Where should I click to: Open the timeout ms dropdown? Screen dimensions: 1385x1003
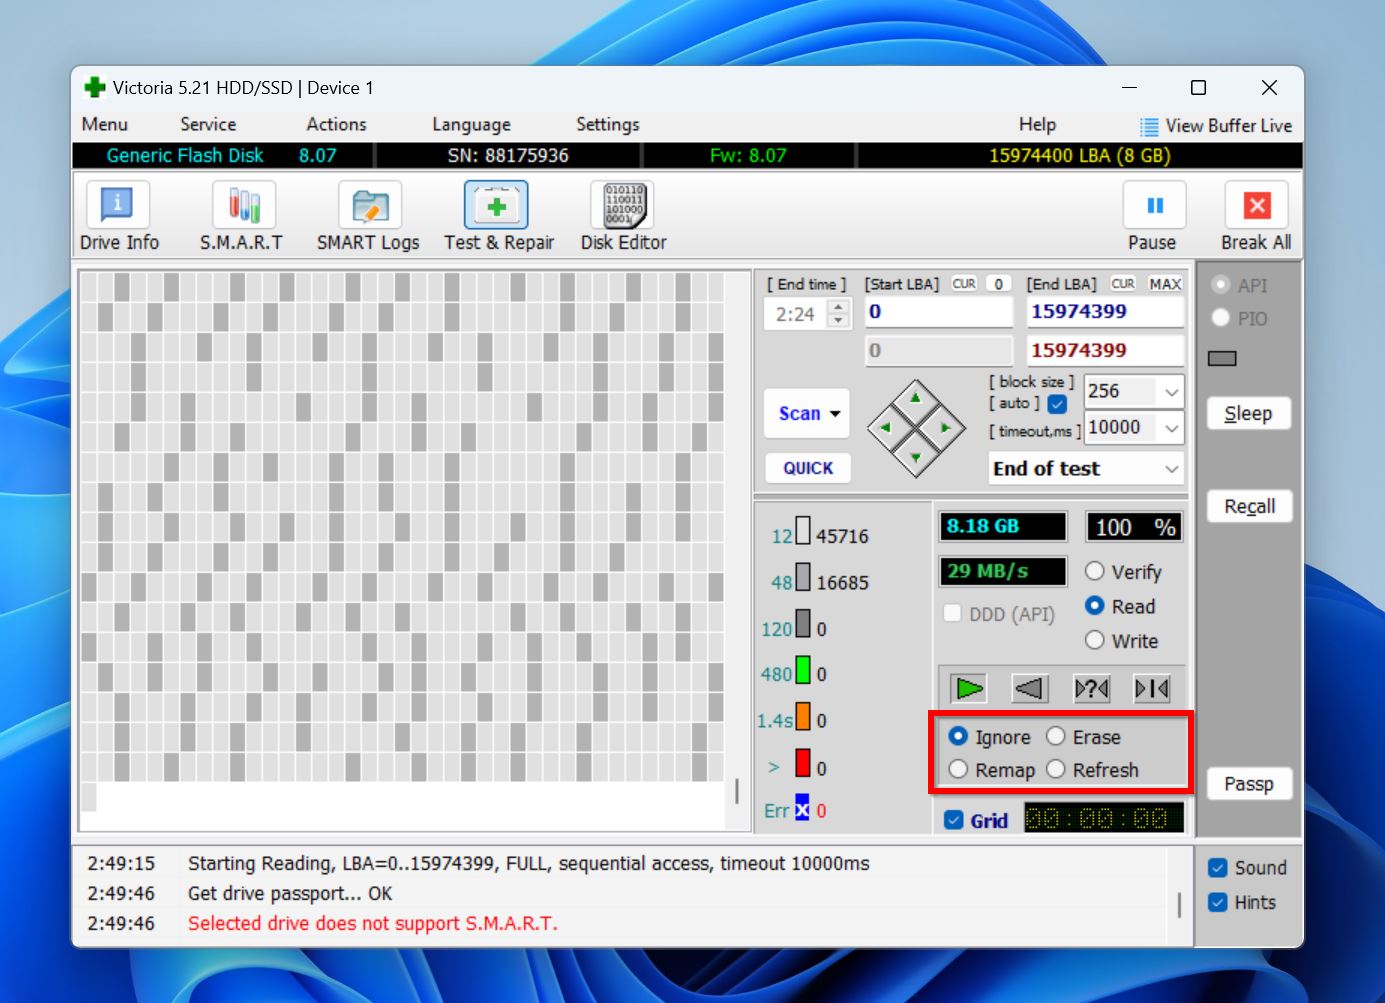[x=1171, y=428]
